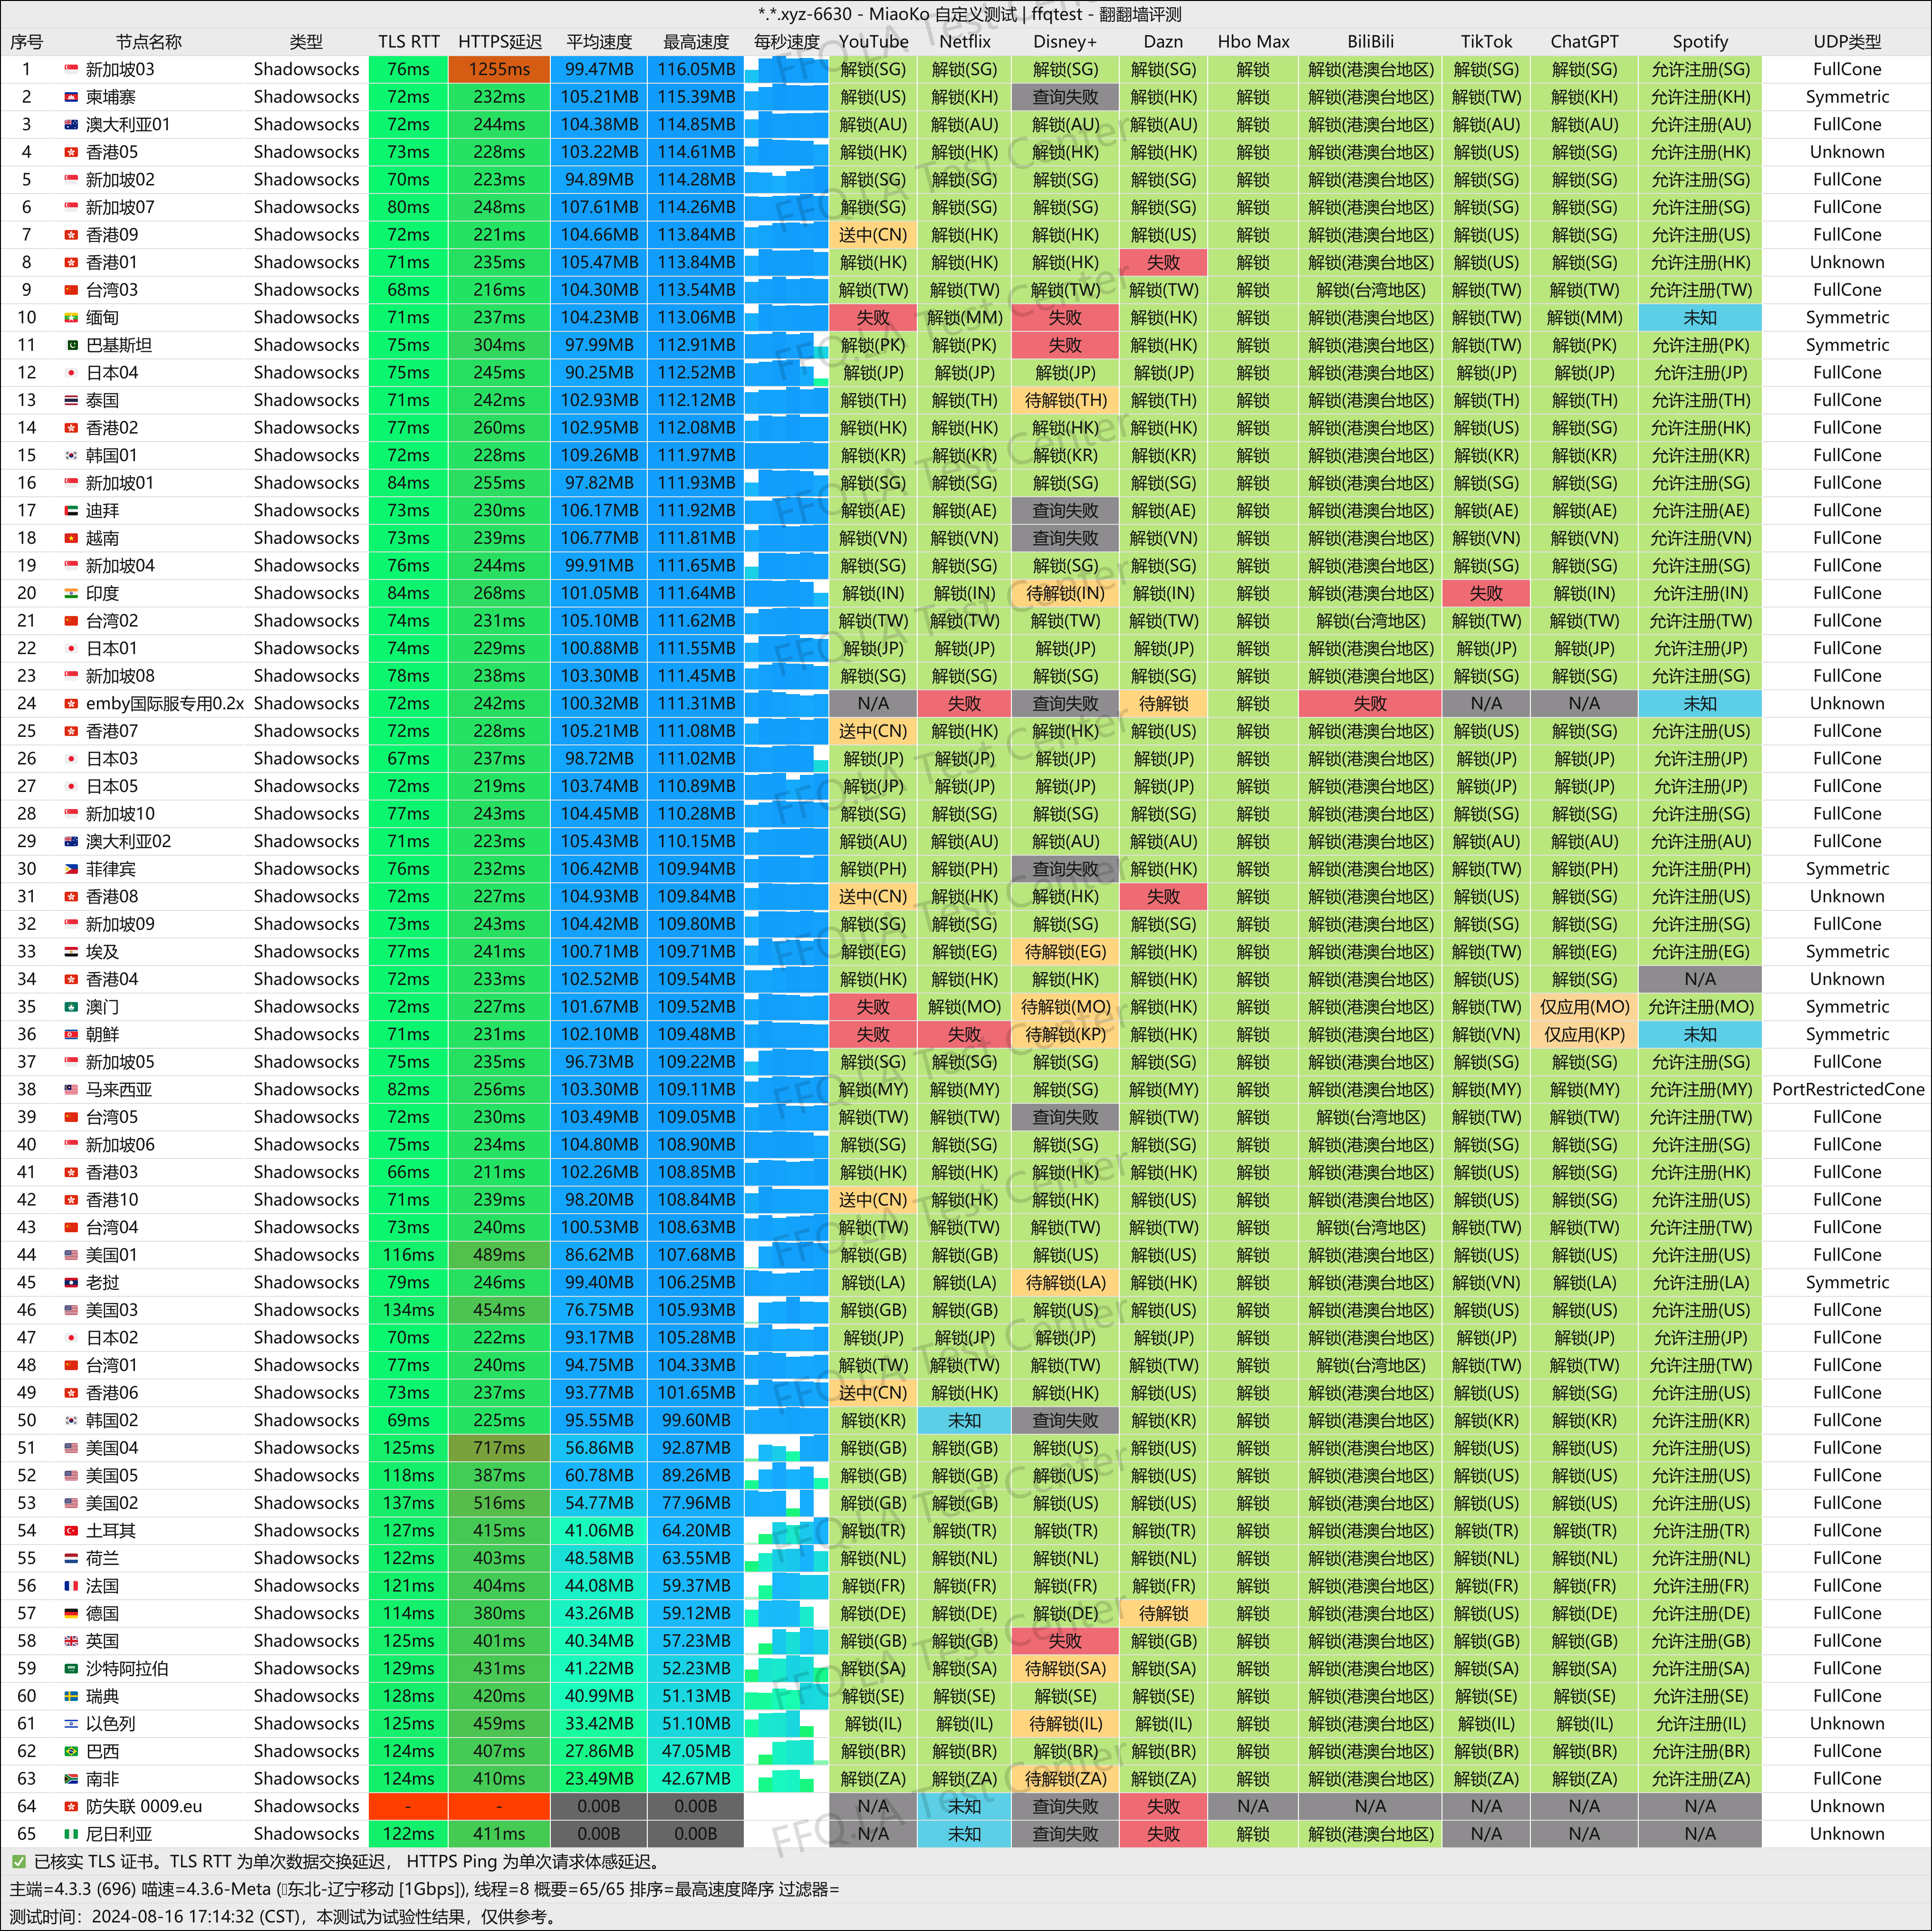Click the Singapore flag beside 新加坡03
This screenshot has height=1931, width=1932.
tap(71, 70)
